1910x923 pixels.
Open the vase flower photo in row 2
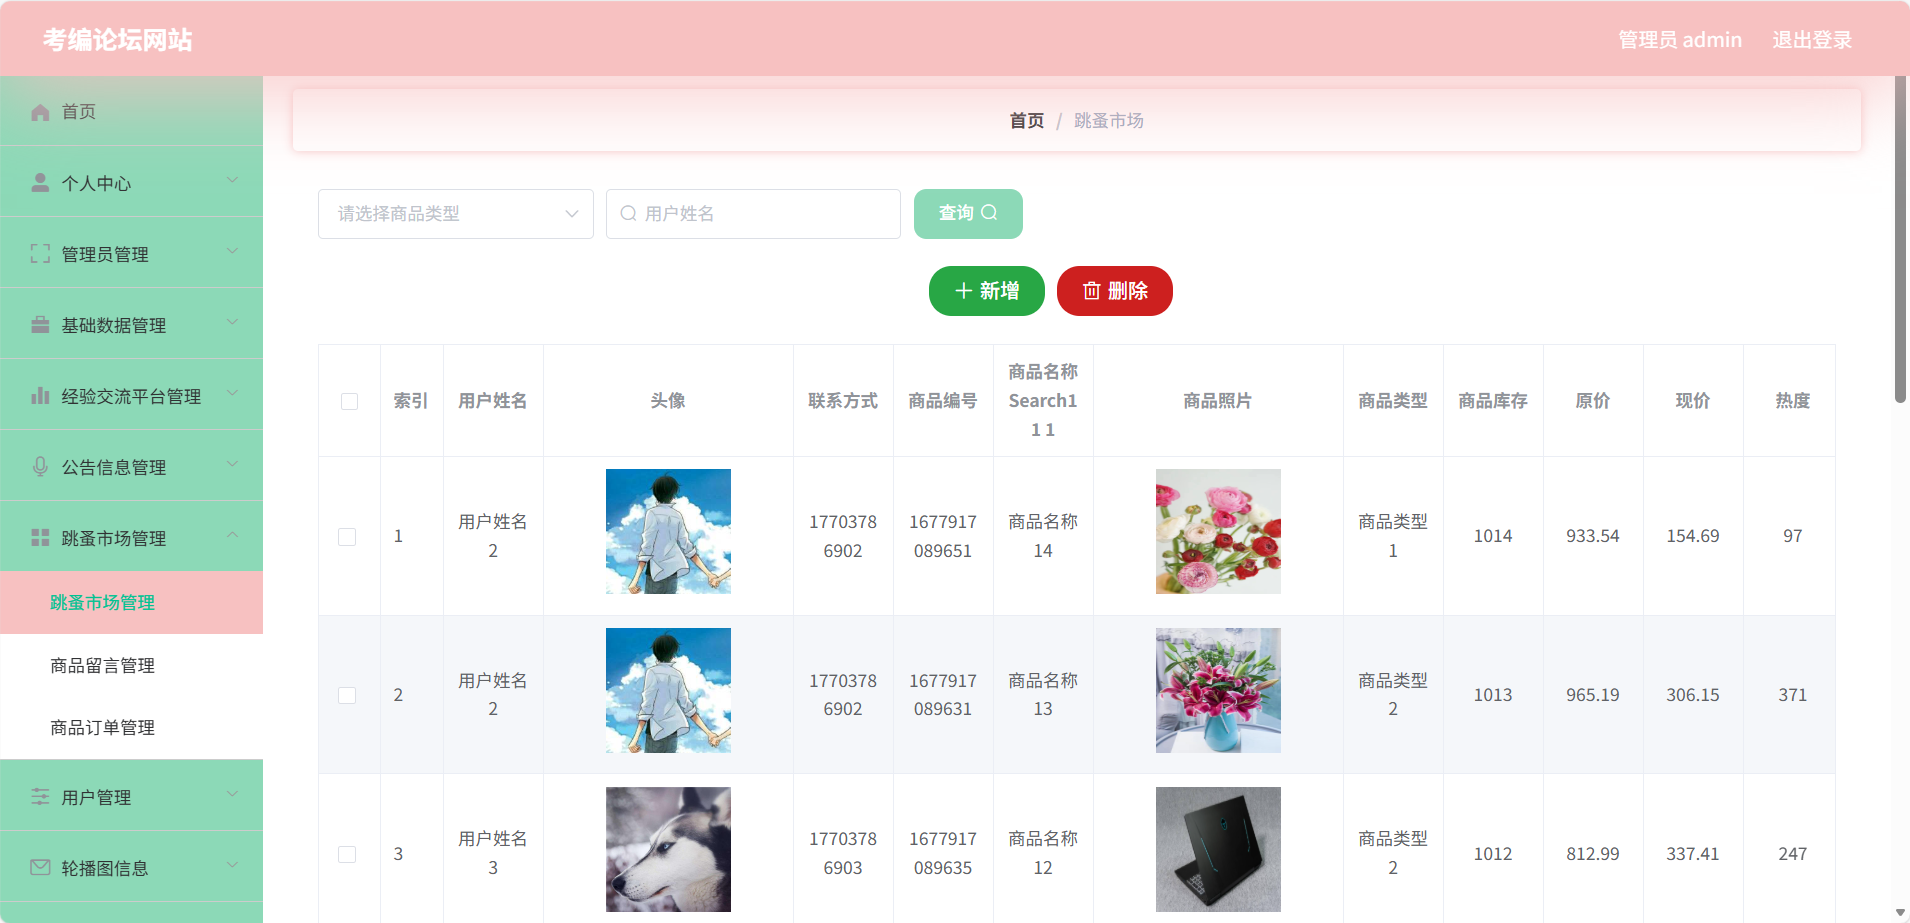pyautogui.click(x=1218, y=691)
